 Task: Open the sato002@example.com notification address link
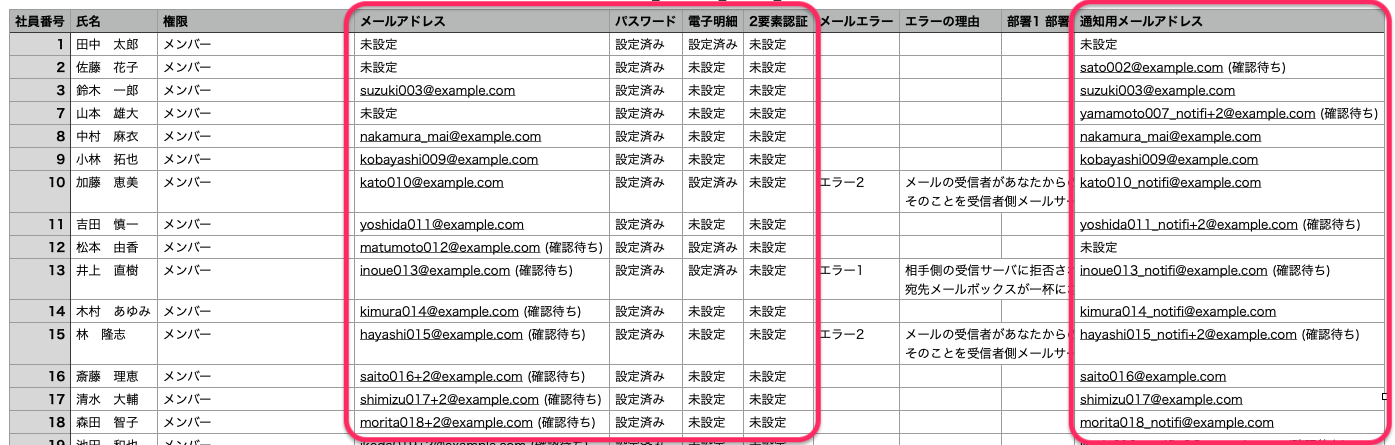point(1151,68)
